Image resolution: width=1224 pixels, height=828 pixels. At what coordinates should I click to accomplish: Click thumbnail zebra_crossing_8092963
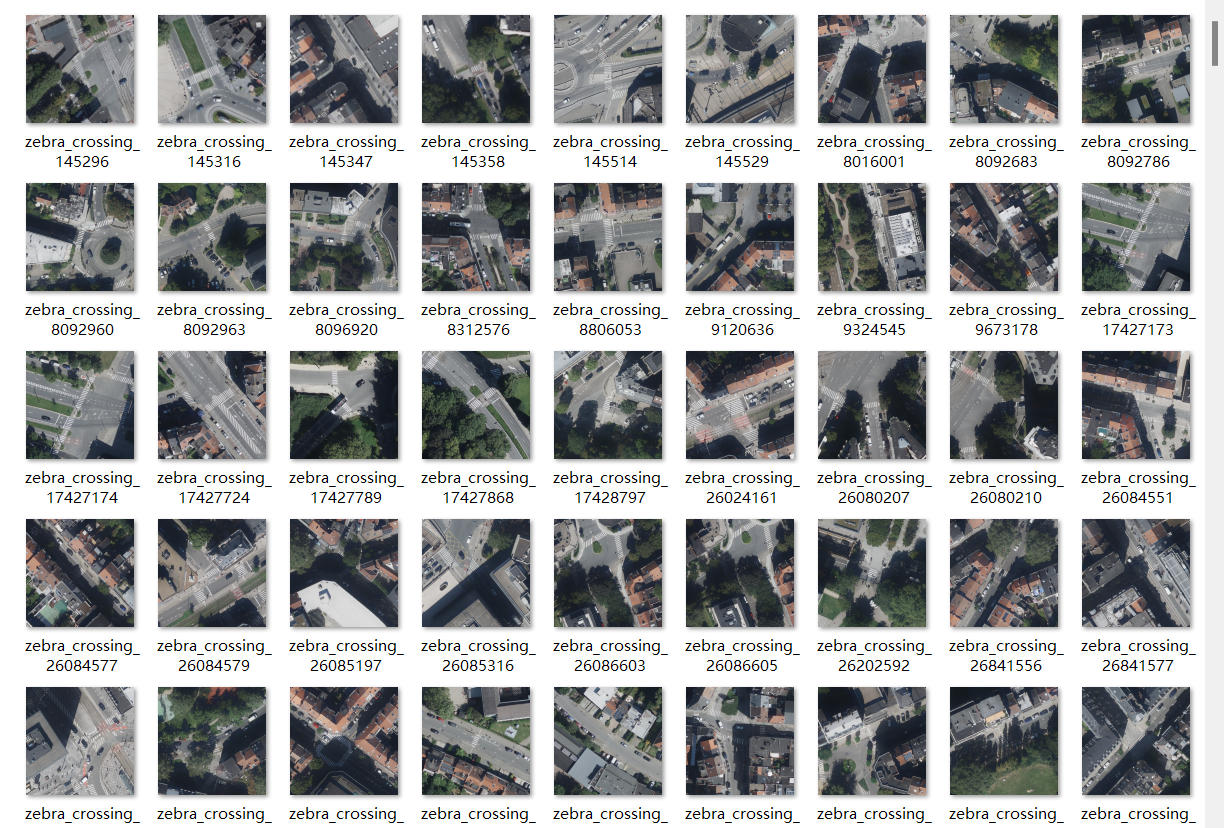coord(212,237)
